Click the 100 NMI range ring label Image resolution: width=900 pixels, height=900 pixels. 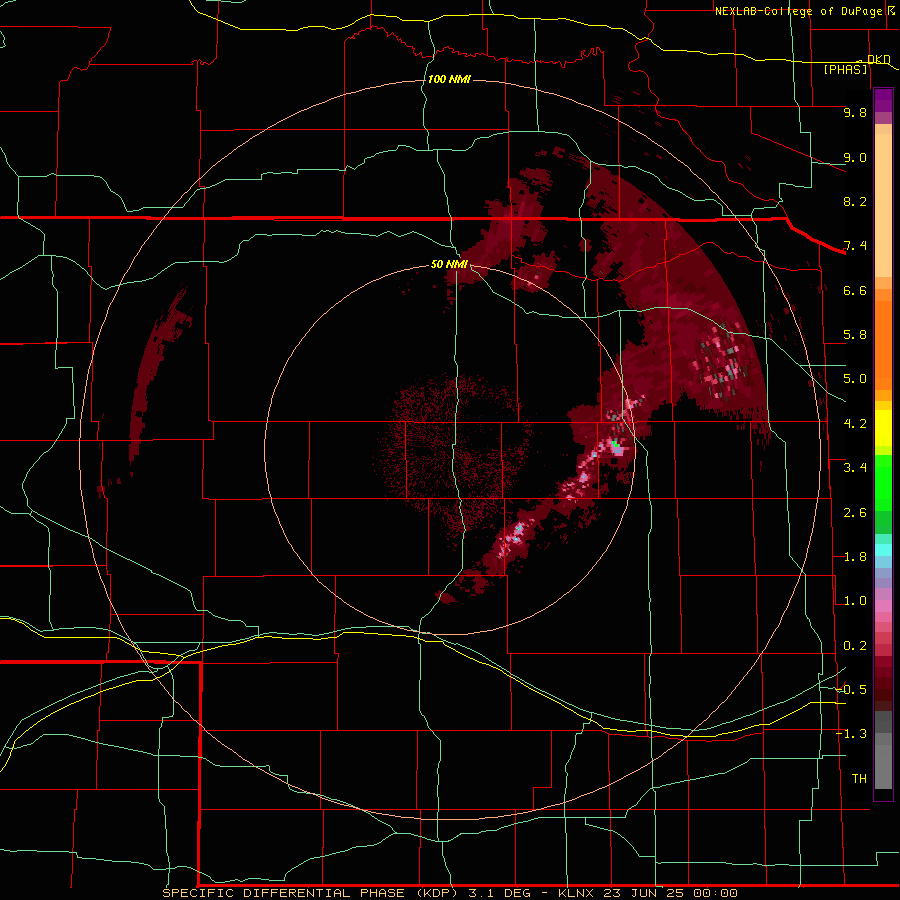(x=449, y=79)
